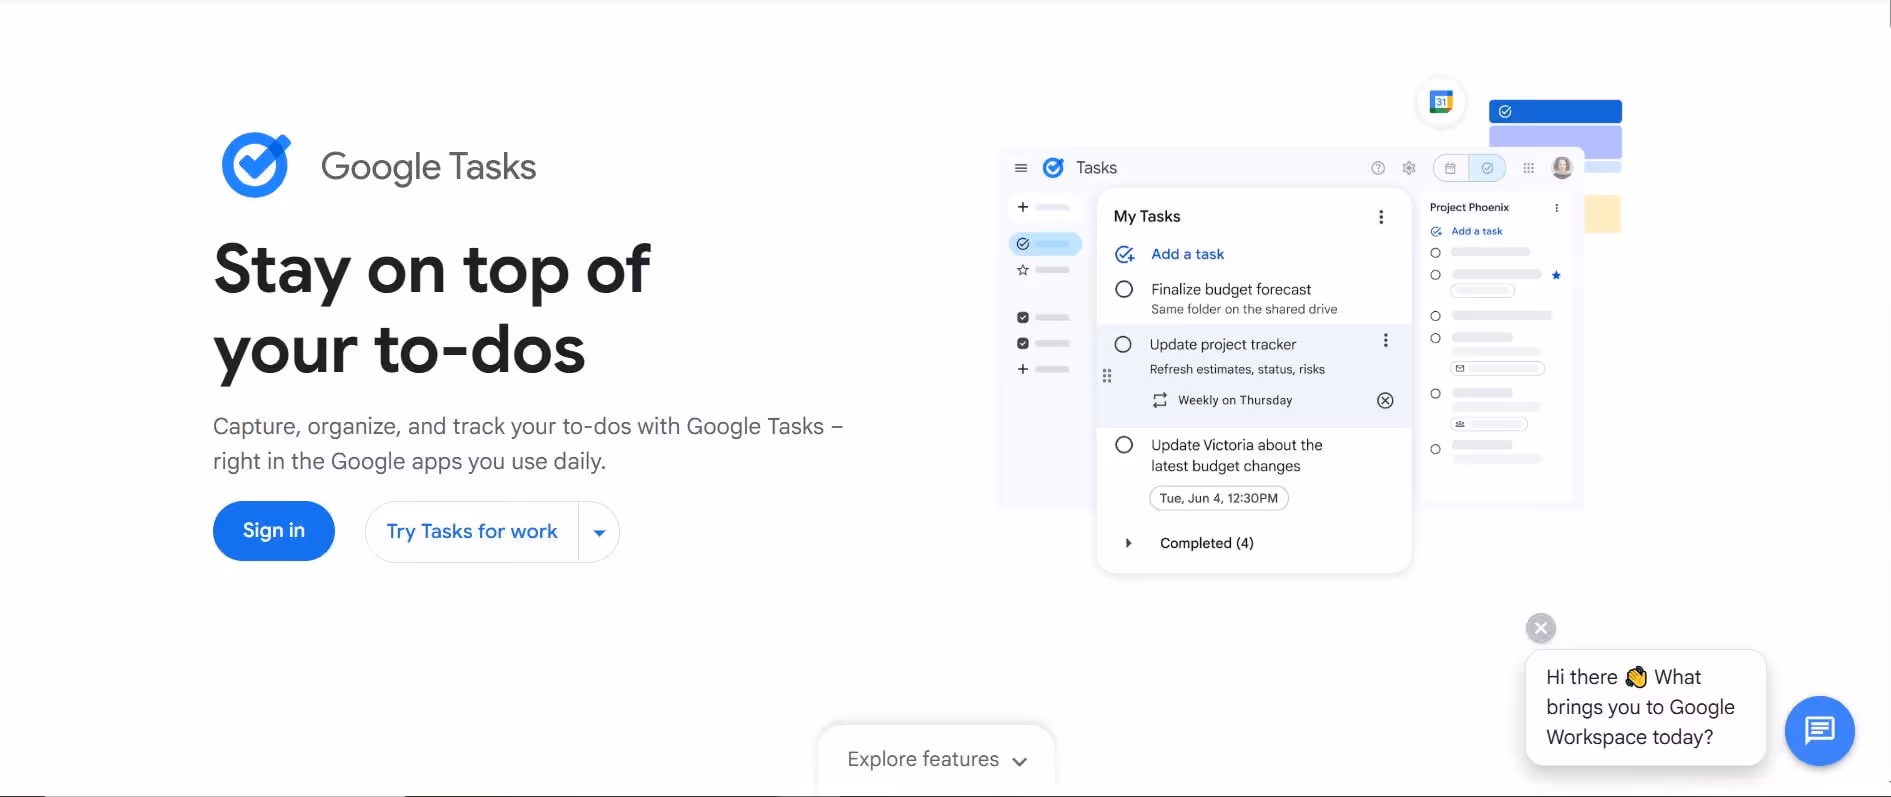
Task: Toggle the second checked list in sidebar
Action: (1022, 343)
